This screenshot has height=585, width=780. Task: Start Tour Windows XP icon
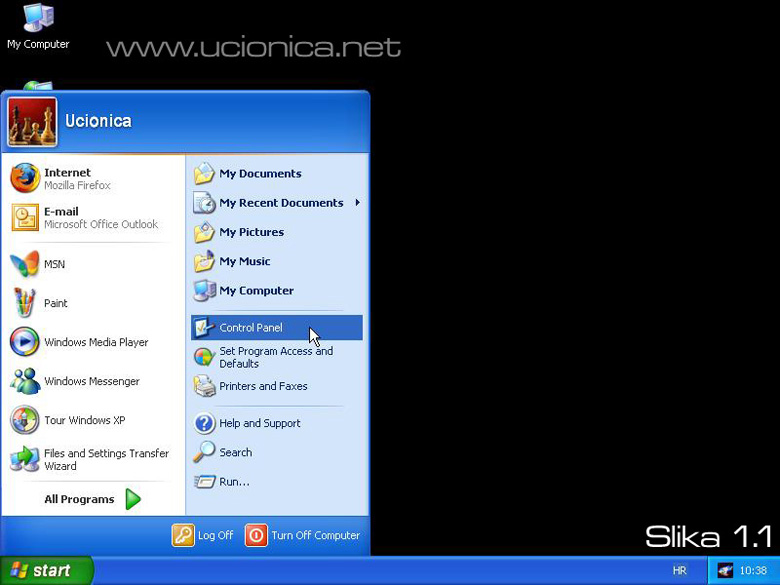(24, 420)
